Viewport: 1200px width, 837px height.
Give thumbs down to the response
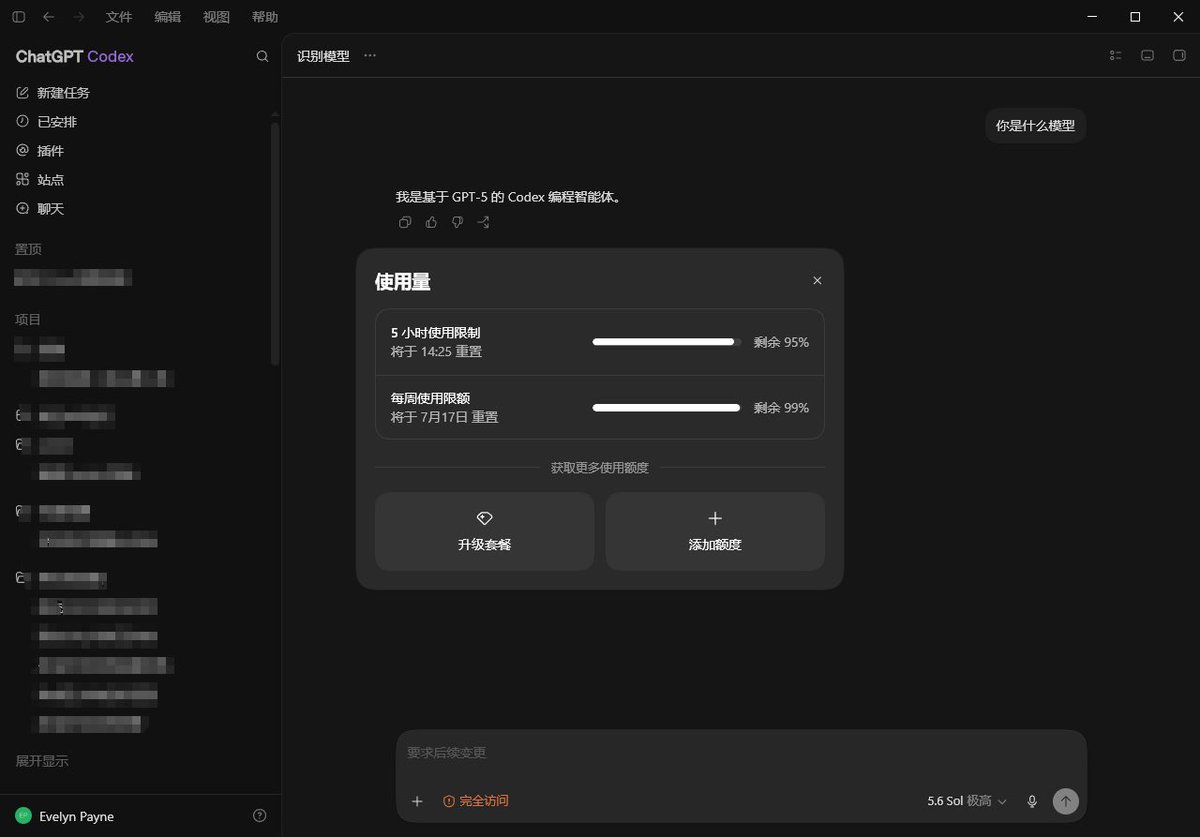tap(457, 222)
